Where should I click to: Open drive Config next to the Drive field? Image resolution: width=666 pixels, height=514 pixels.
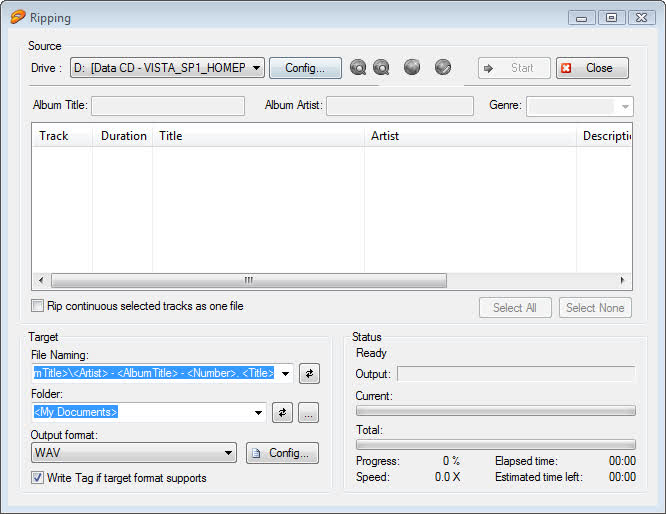[x=305, y=68]
